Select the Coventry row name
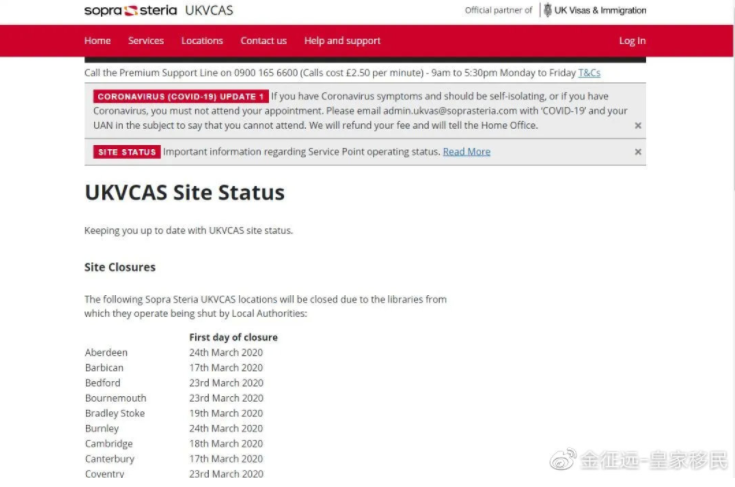The height and width of the screenshot is (487, 735). [x=105, y=474]
